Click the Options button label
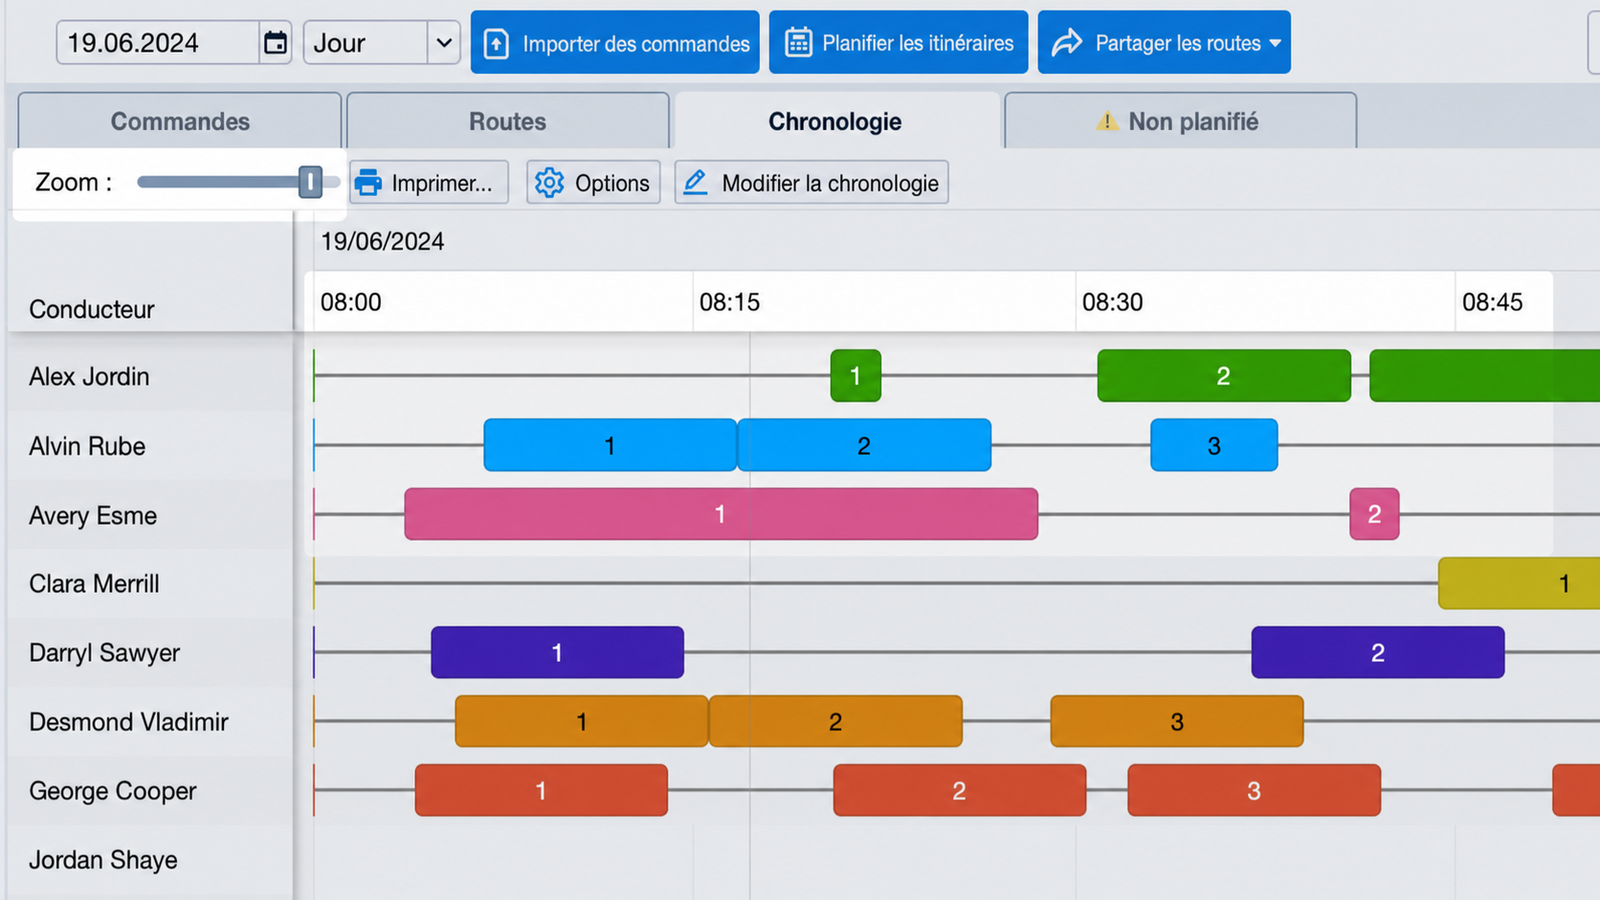Image resolution: width=1600 pixels, height=900 pixels. [612, 183]
